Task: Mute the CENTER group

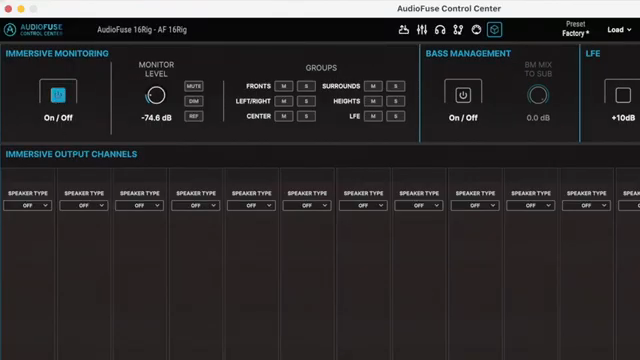Action: click(x=284, y=116)
